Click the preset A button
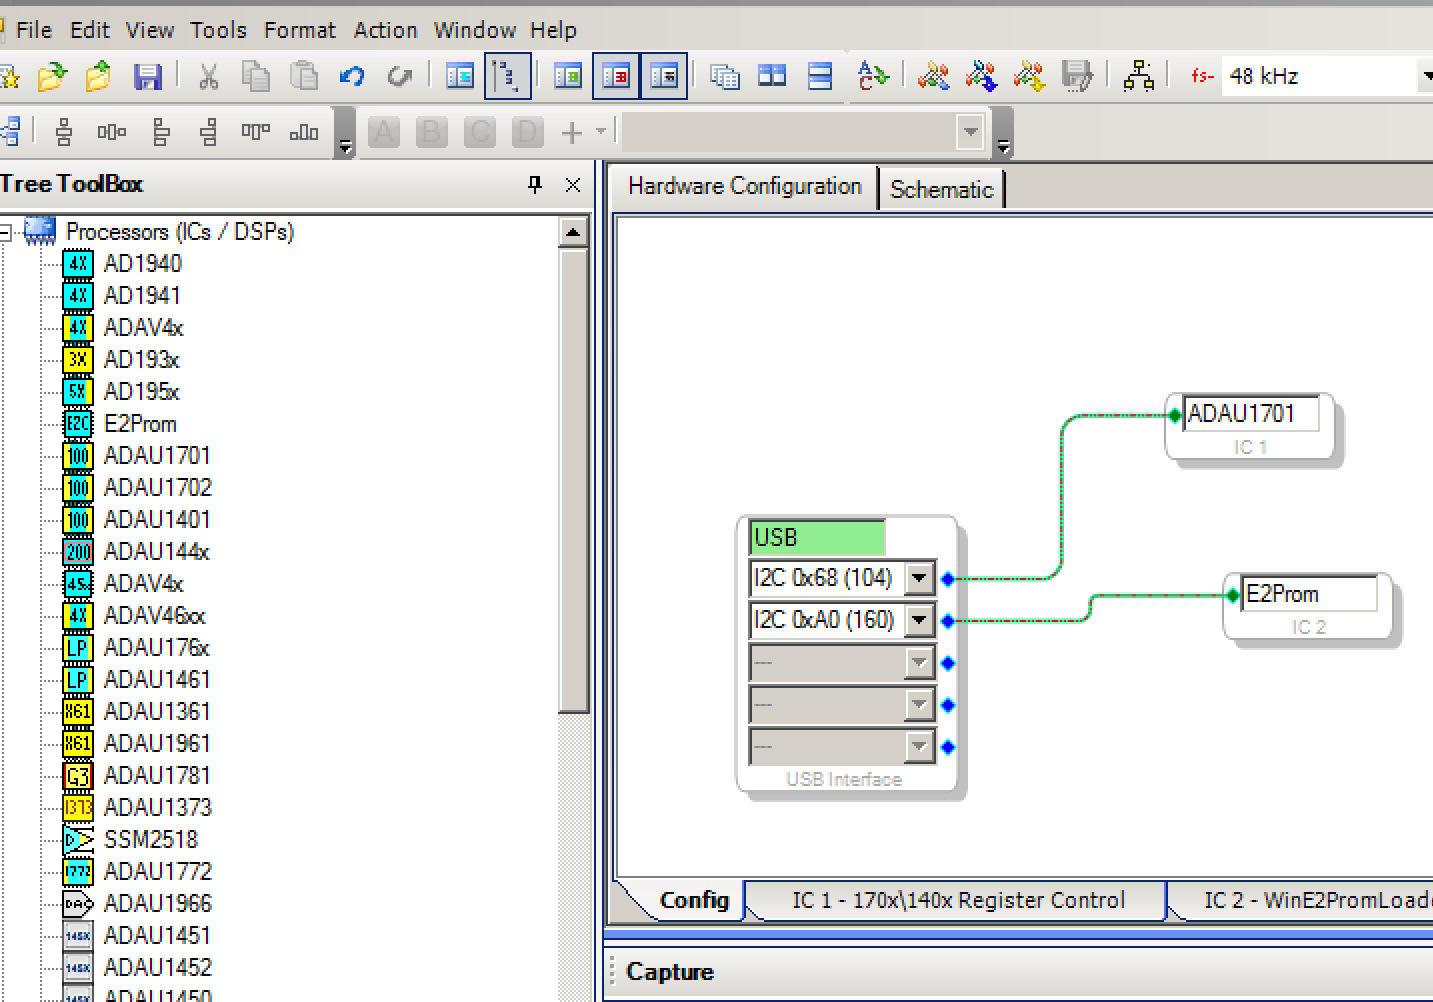The image size is (1433, 1002). tap(383, 131)
